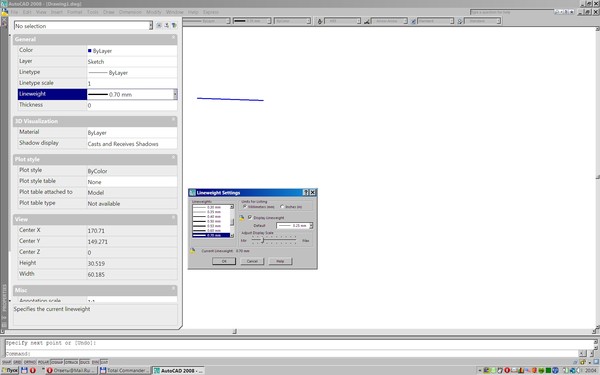Click the Toggle PICKADD icon in Properties palette
This screenshot has height=375, width=600.
click(159, 25)
